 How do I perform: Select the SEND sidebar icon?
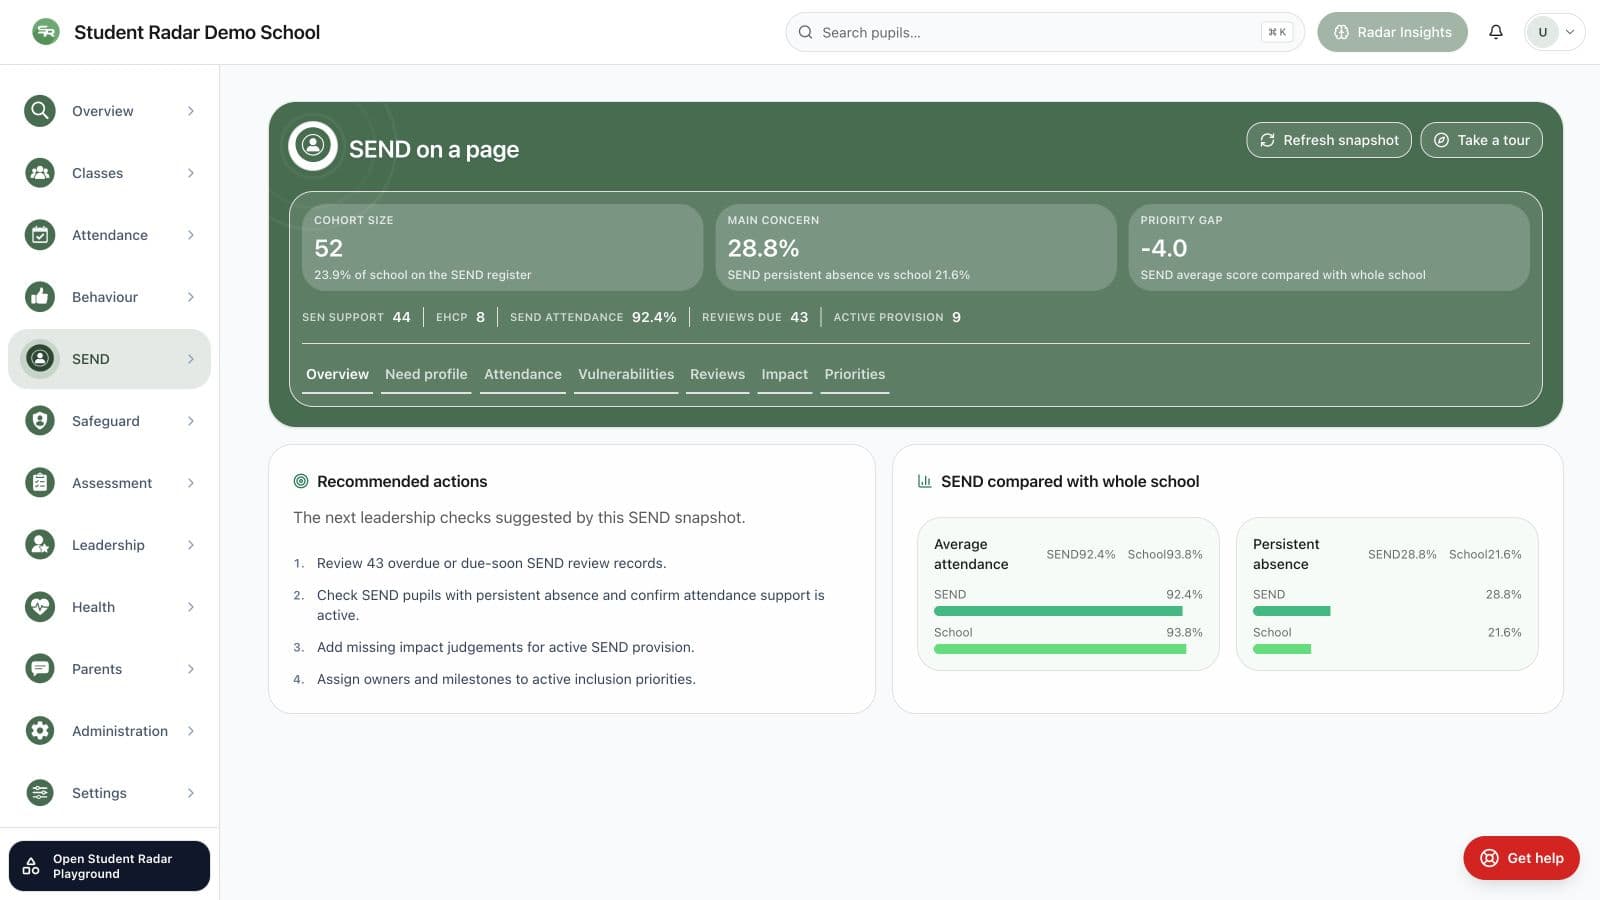[40, 359]
